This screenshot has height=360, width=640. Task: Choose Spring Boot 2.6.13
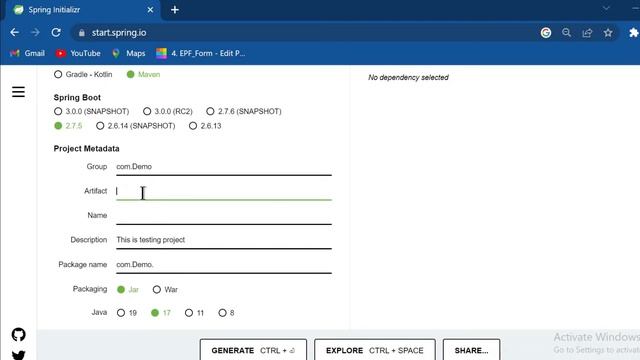[205, 126]
